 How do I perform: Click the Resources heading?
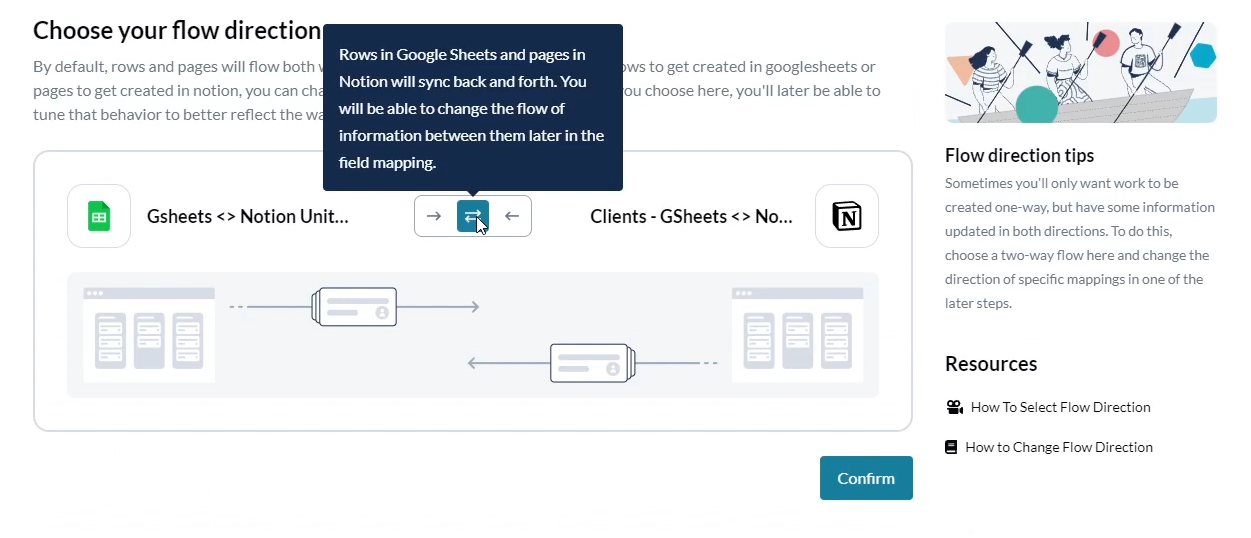(x=991, y=364)
